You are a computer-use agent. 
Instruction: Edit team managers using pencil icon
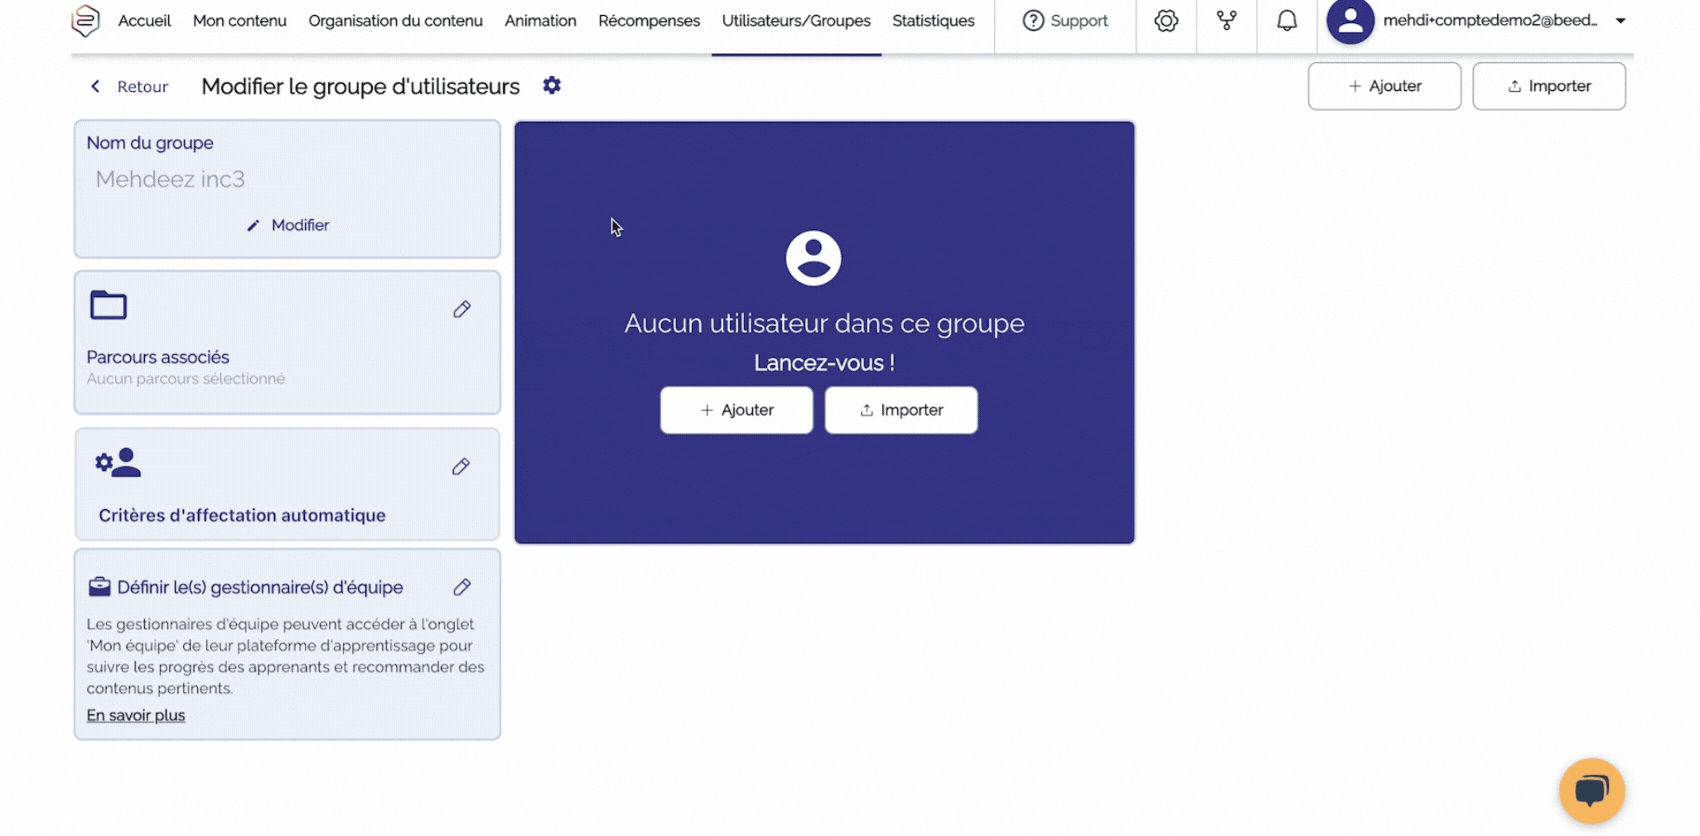click(461, 587)
